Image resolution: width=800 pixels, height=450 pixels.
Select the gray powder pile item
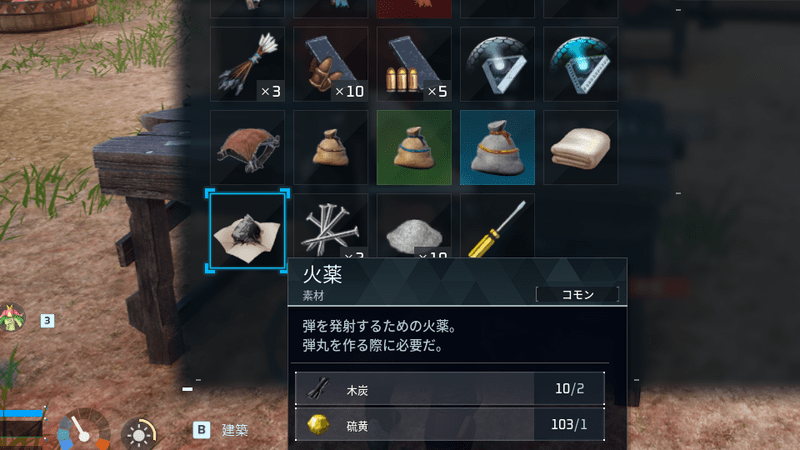pos(414,226)
